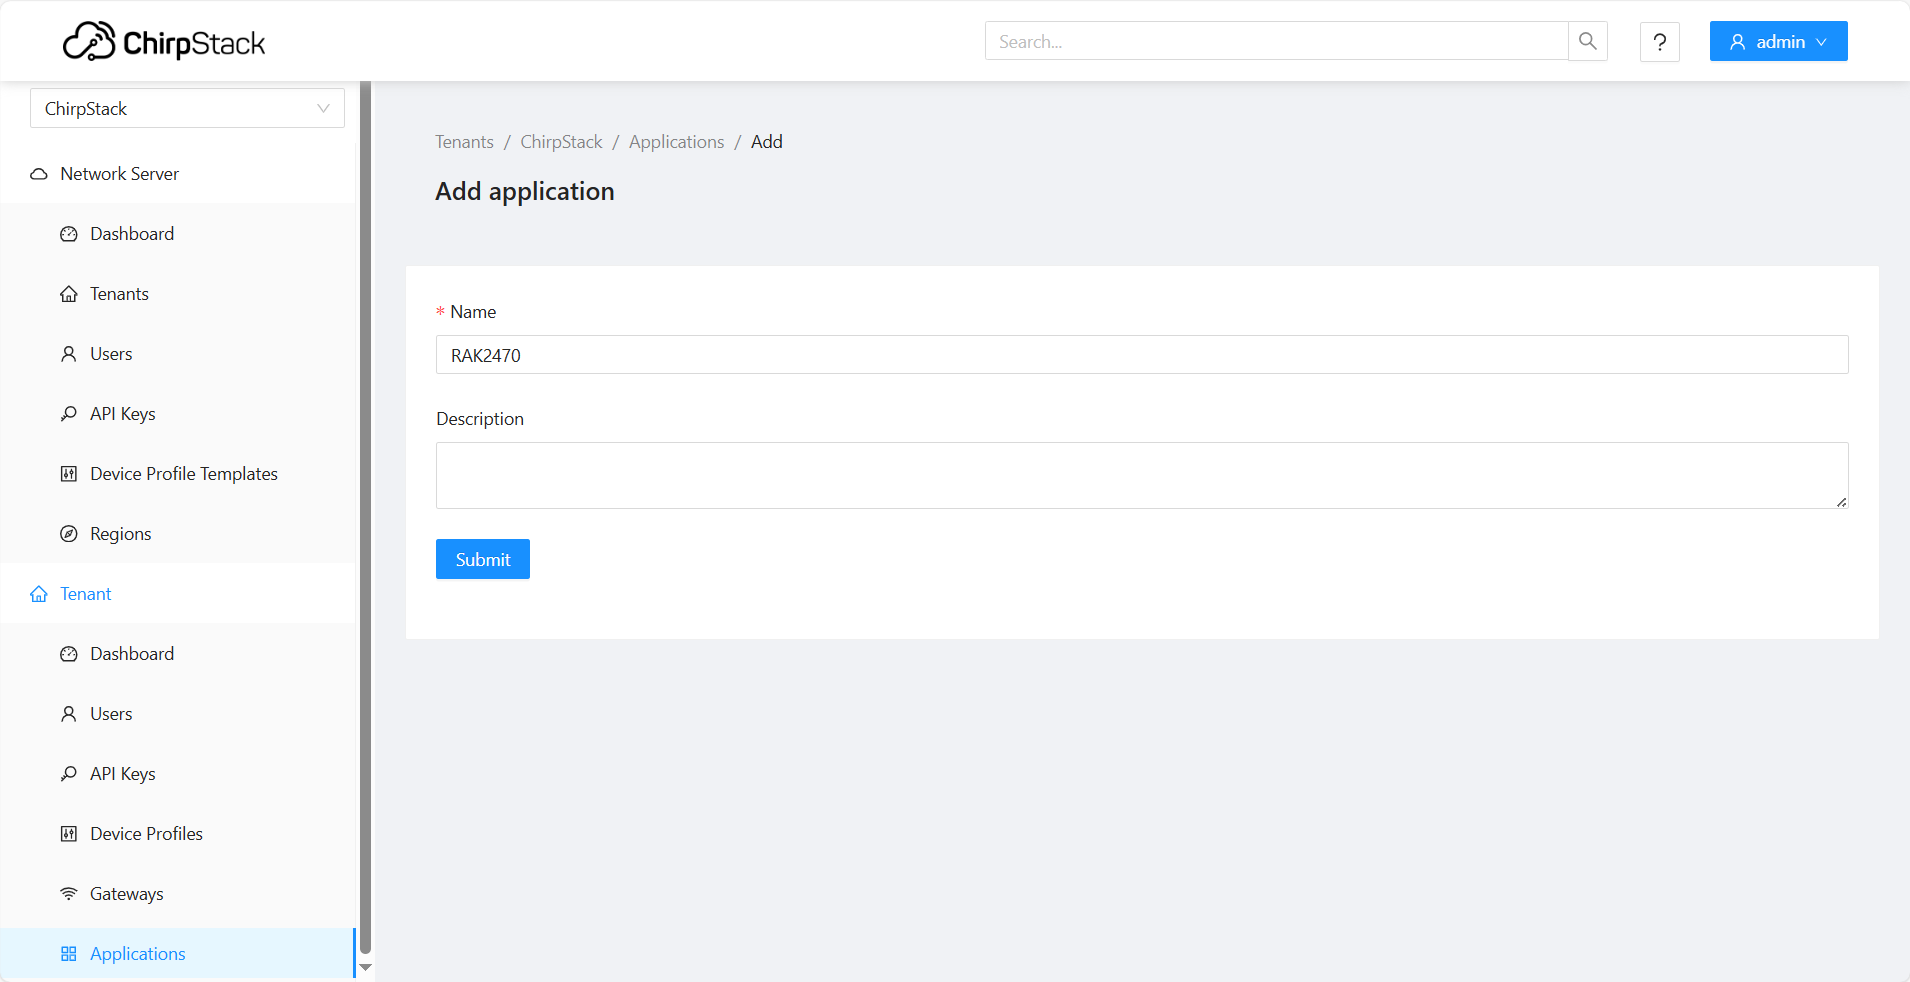Open the ChirpStack tenant selector dropdown

coord(187,108)
